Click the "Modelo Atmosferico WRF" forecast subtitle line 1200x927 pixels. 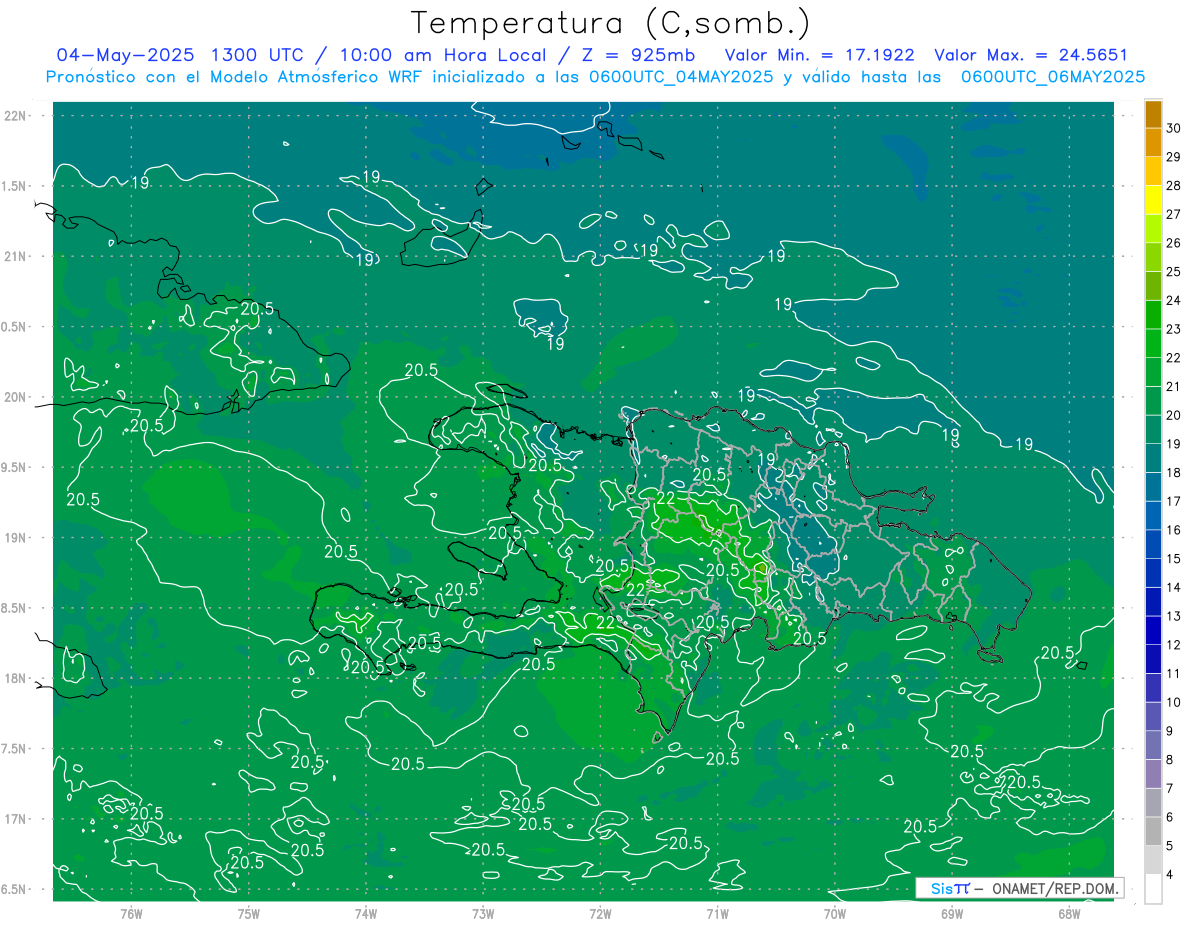[x=595, y=77]
